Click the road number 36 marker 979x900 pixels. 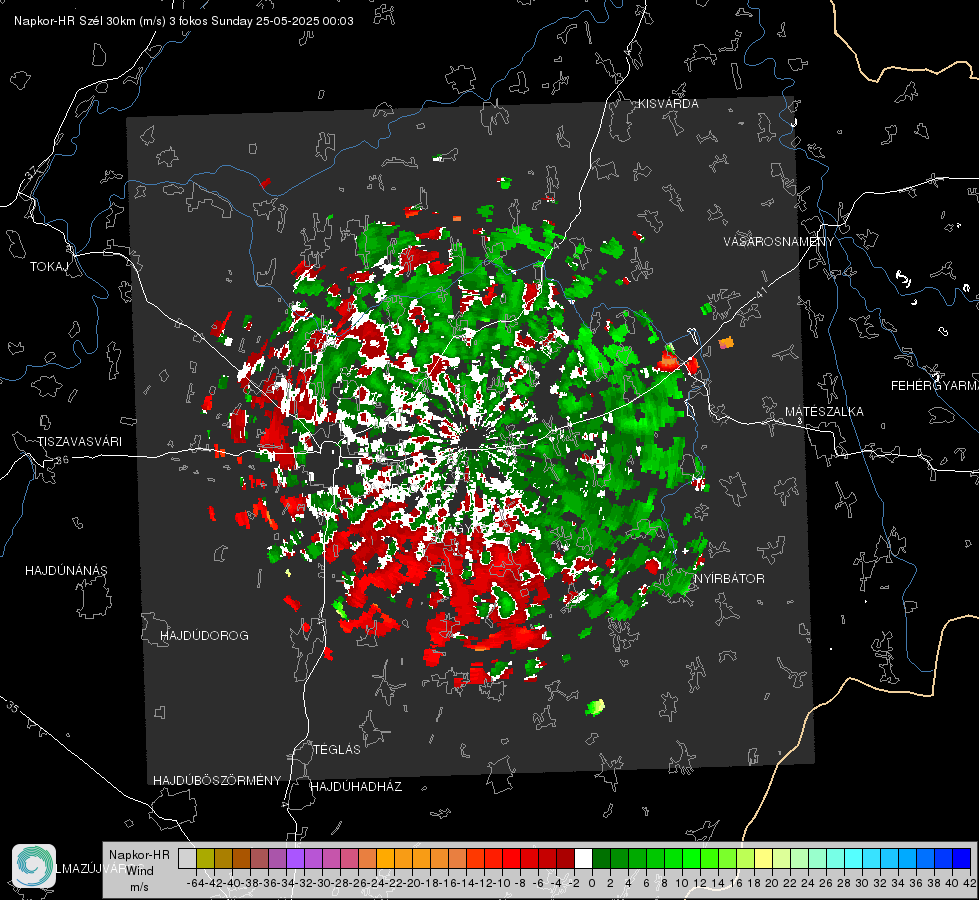(x=62, y=460)
